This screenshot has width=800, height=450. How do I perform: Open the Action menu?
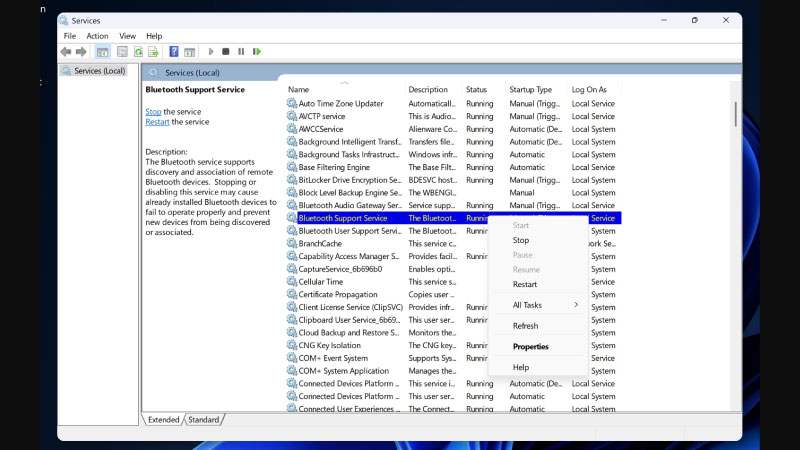(x=97, y=36)
